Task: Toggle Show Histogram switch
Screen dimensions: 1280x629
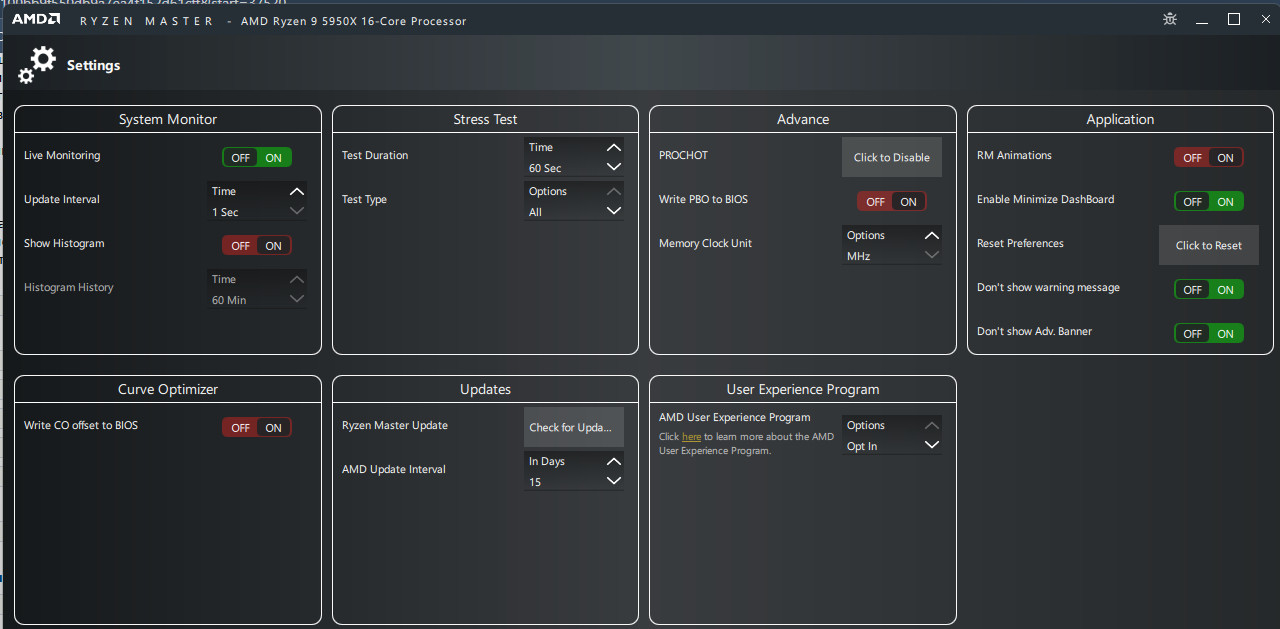Action: coord(257,246)
